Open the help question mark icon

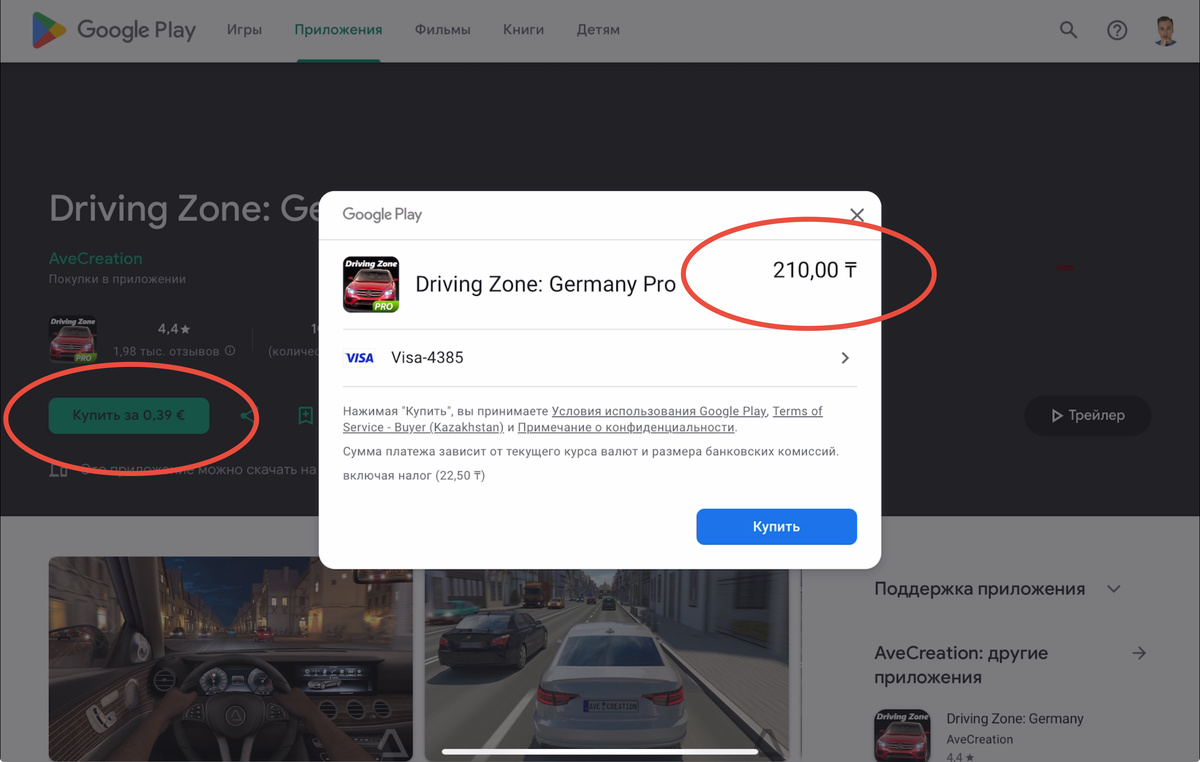(1117, 31)
